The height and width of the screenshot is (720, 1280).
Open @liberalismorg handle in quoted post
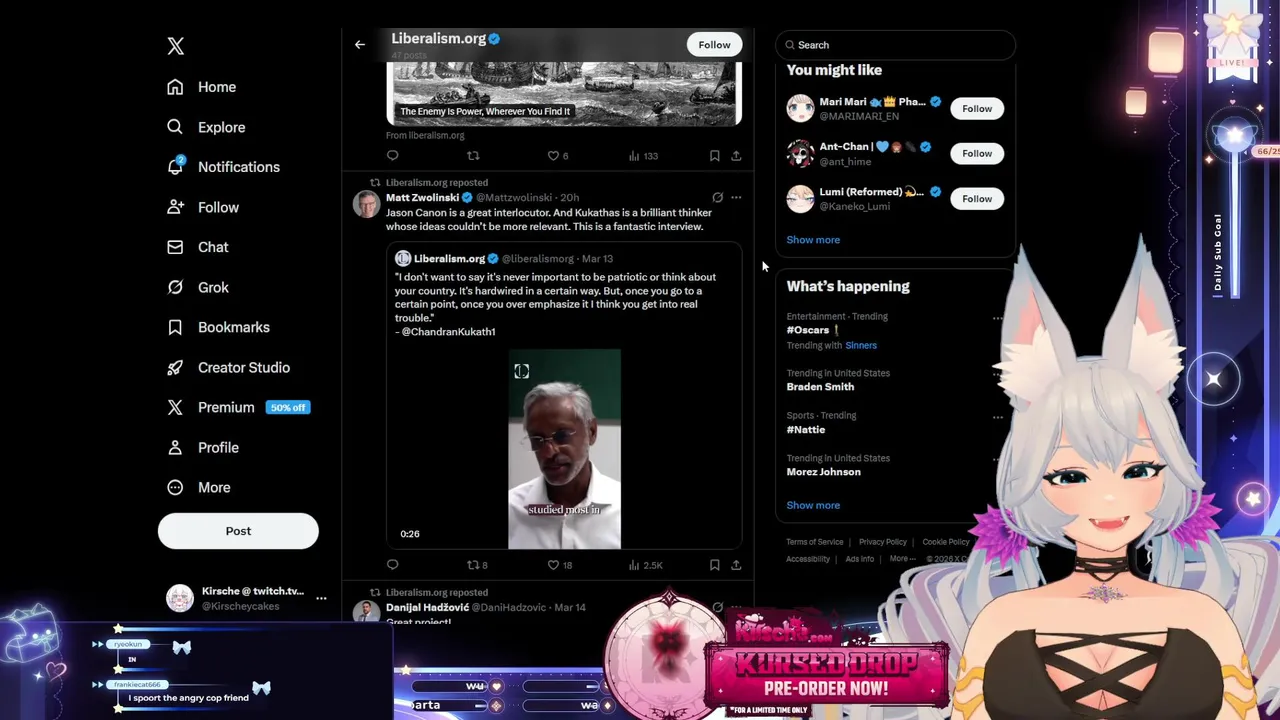click(538, 259)
